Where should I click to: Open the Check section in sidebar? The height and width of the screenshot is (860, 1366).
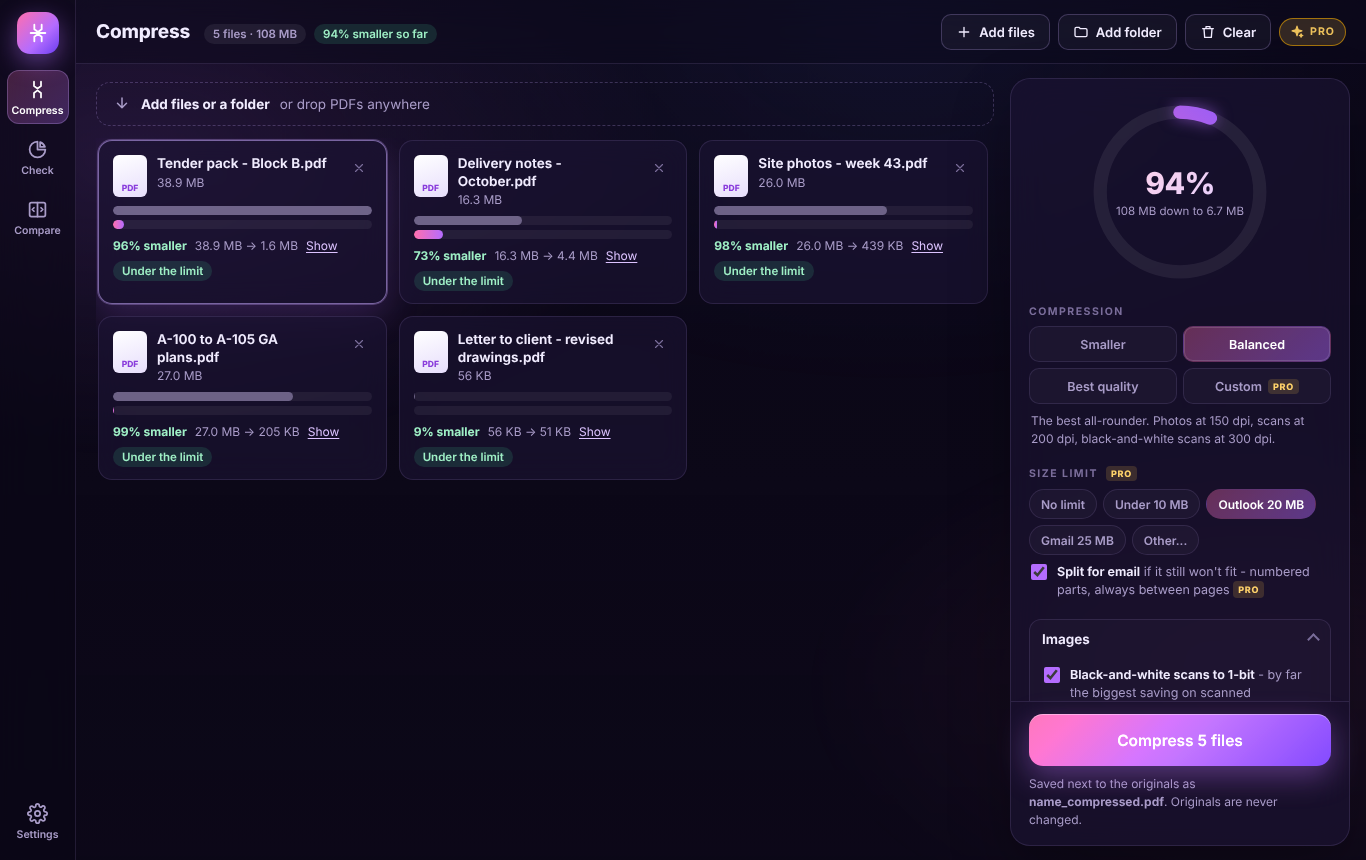(x=37, y=157)
